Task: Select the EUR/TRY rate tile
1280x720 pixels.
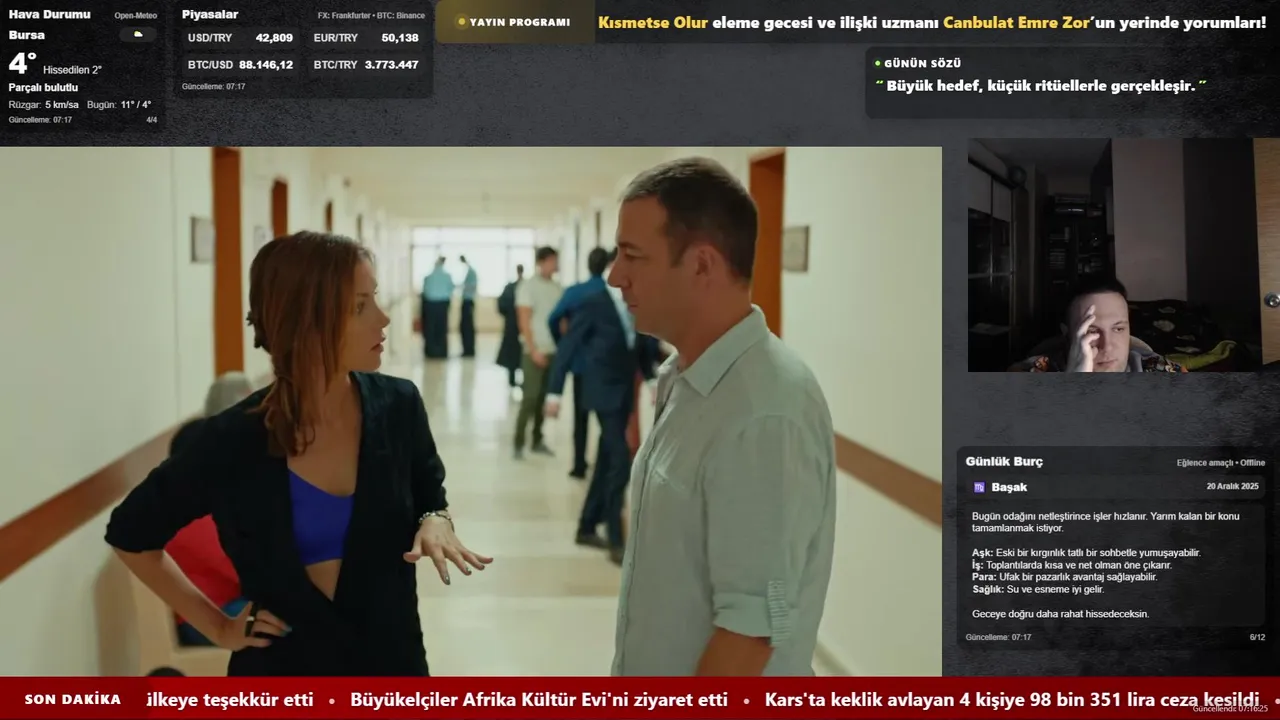Action: click(366, 38)
